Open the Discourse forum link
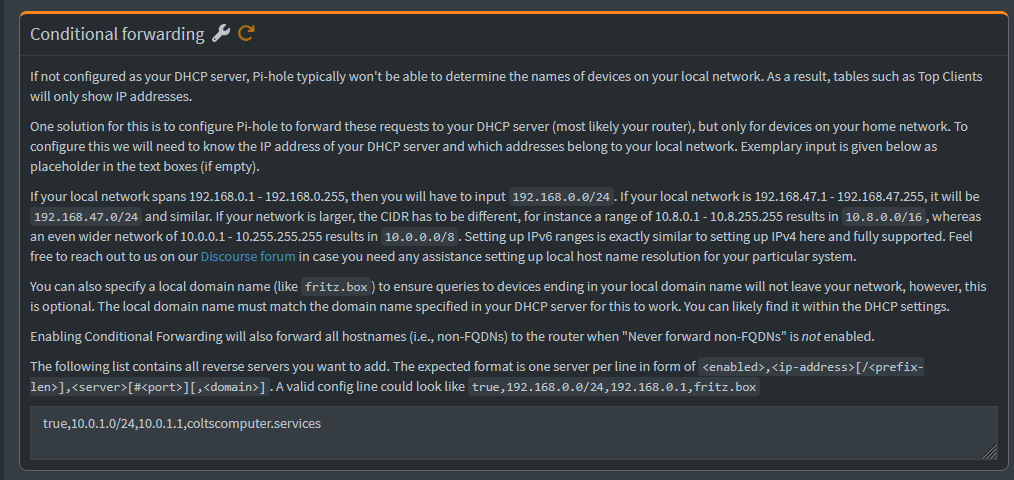Viewport: 1014px width, 480px height. point(248,257)
